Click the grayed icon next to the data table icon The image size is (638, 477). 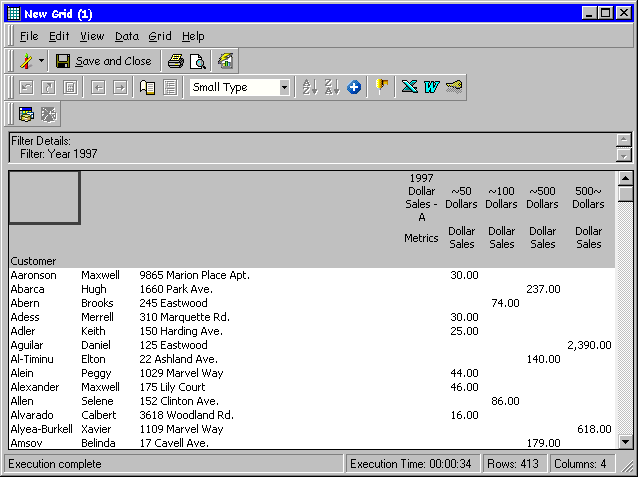(x=48, y=114)
